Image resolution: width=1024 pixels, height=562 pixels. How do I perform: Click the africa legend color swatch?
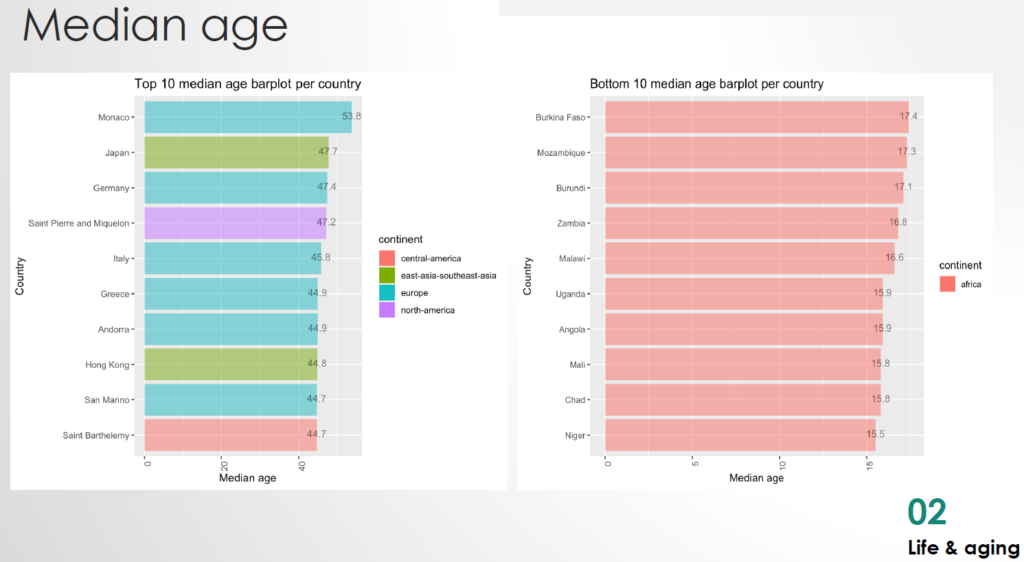pyautogui.click(x=948, y=285)
